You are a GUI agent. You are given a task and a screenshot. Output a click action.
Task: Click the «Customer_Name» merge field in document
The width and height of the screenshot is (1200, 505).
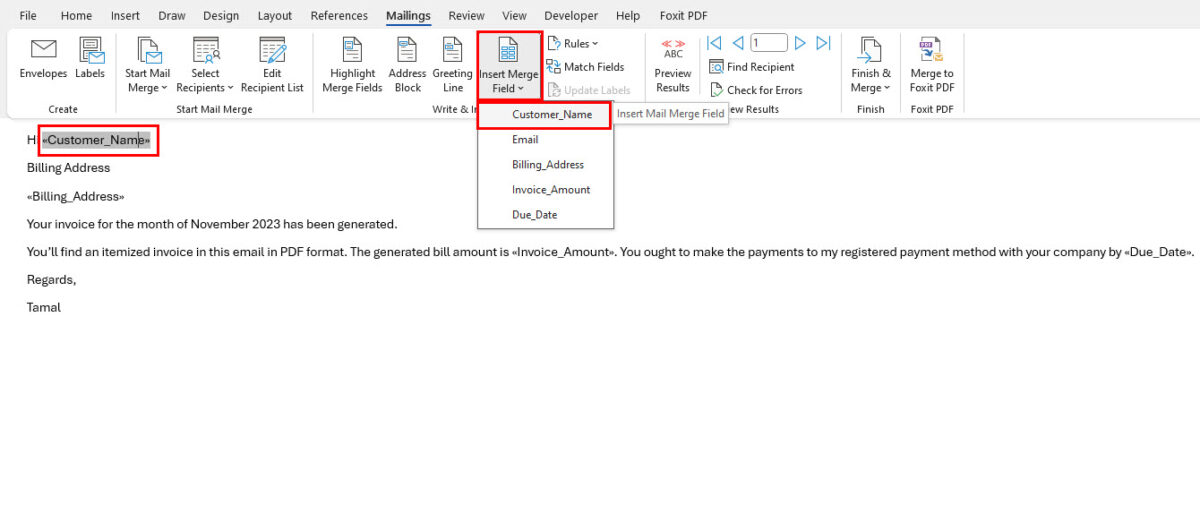pyautogui.click(x=96, y=141)
